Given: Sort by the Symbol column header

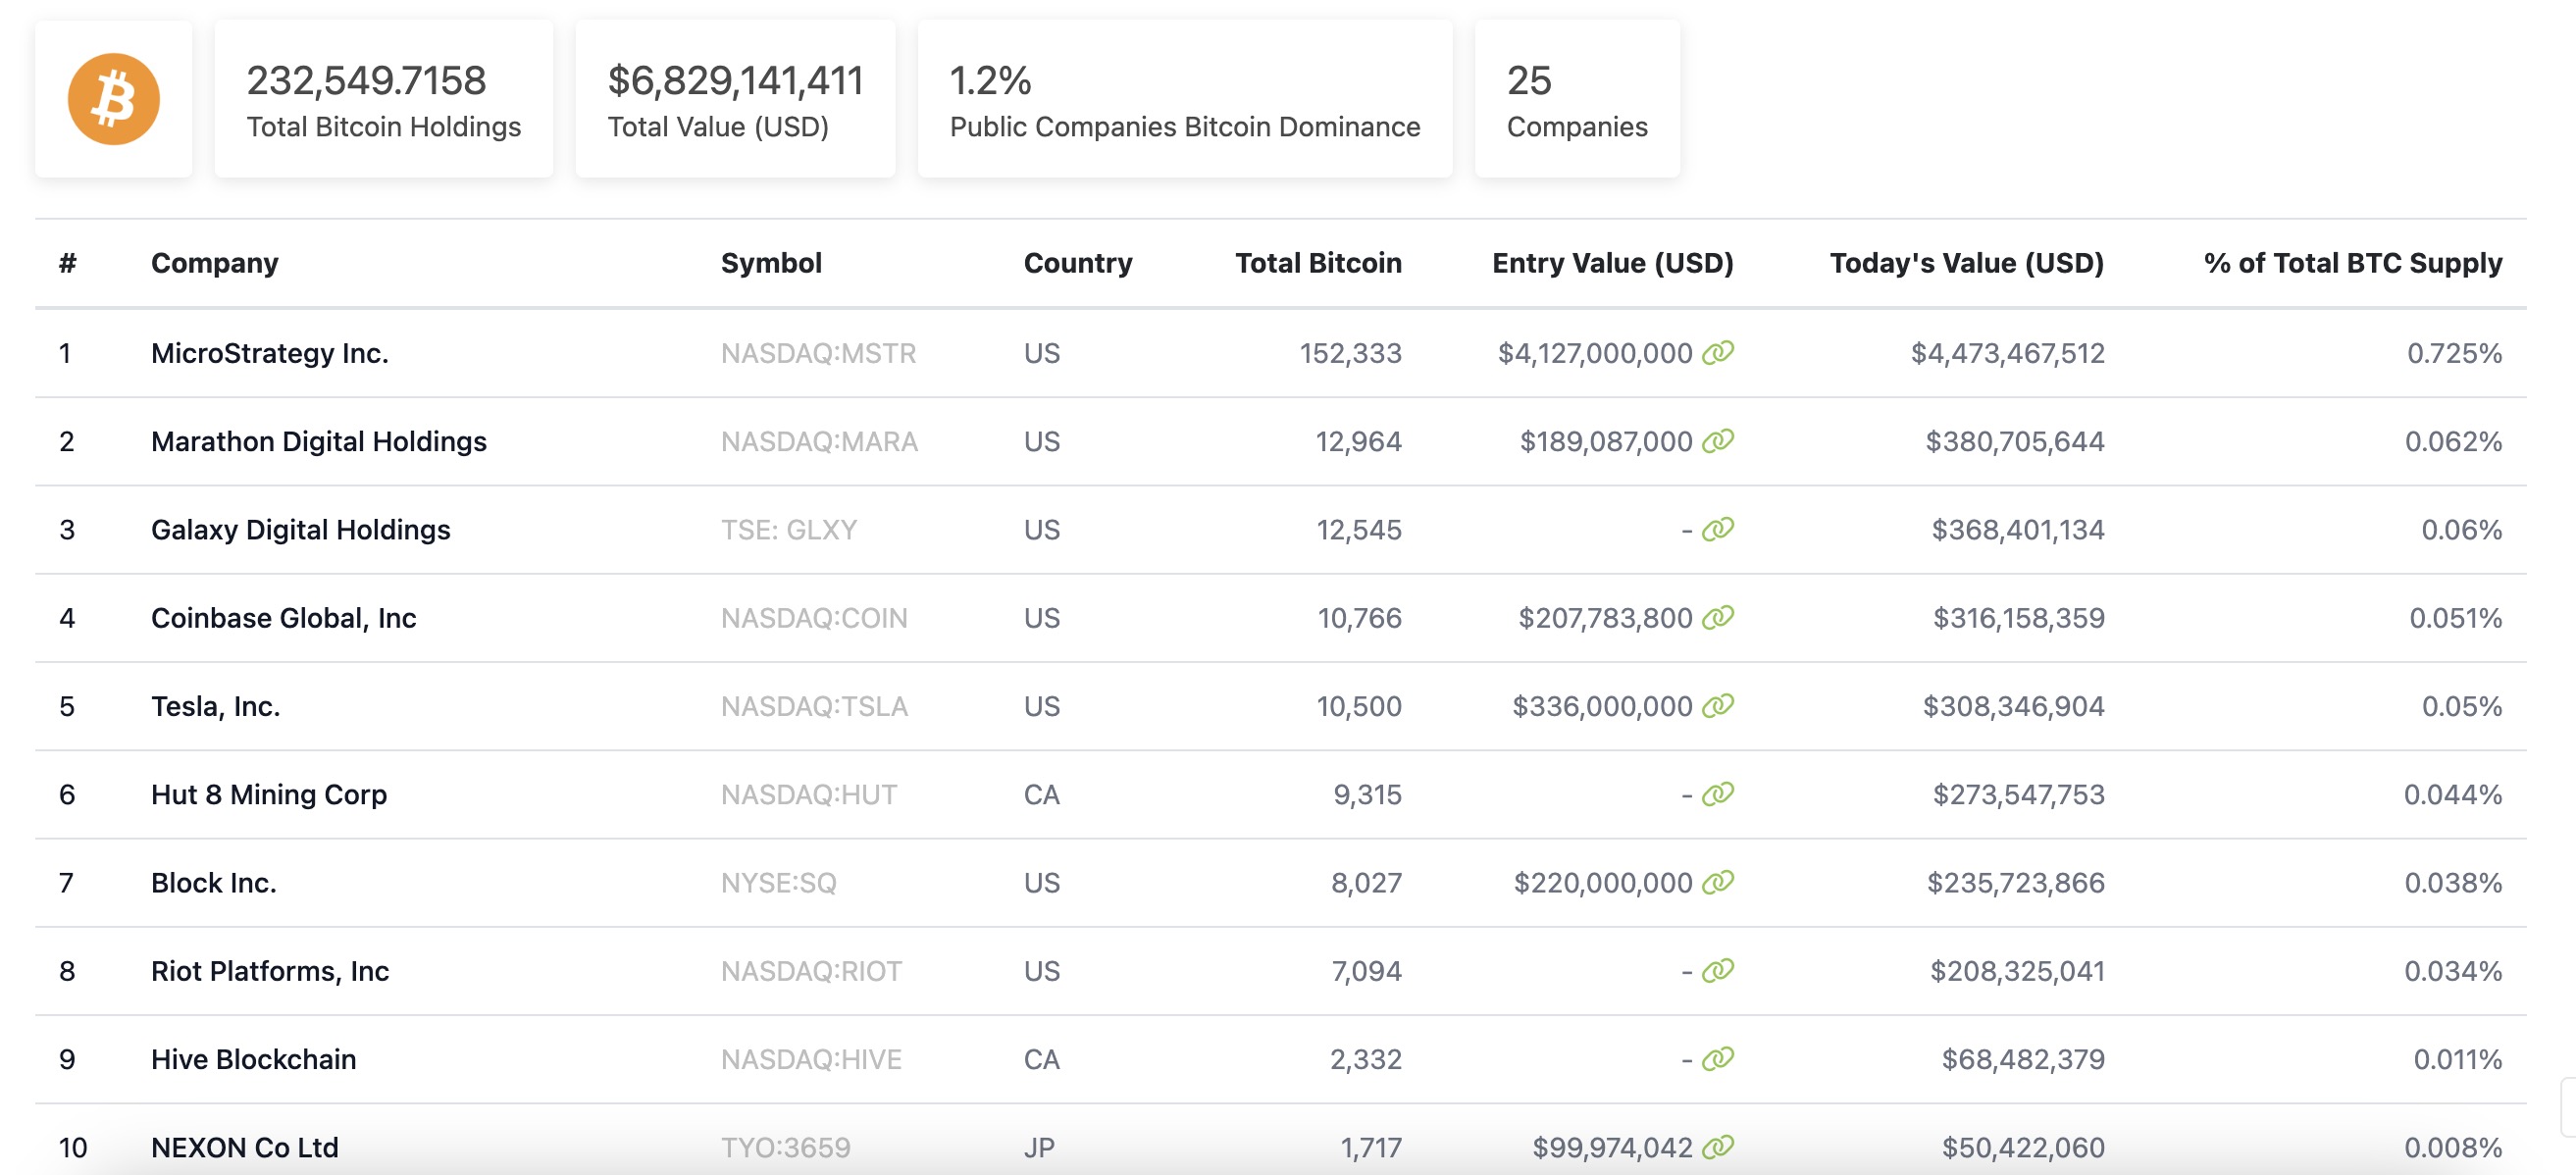Looking at the screenshot, I should [x=771, y=263].
